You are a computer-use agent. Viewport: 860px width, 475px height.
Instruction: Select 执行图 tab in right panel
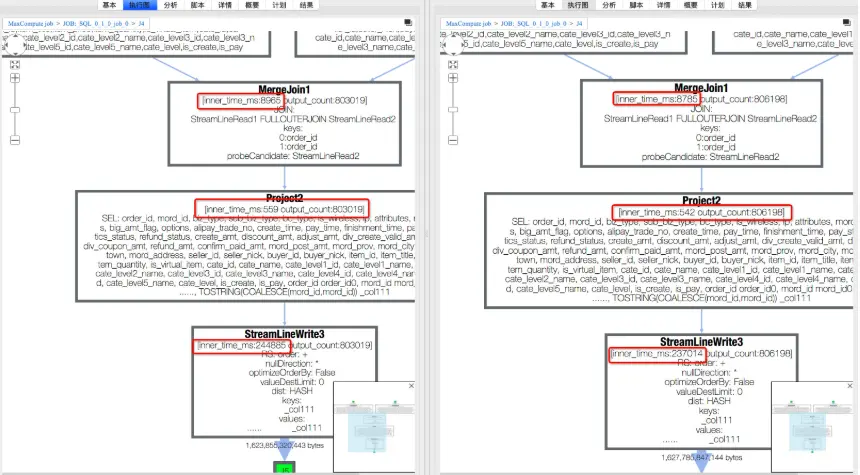[578, 5]
